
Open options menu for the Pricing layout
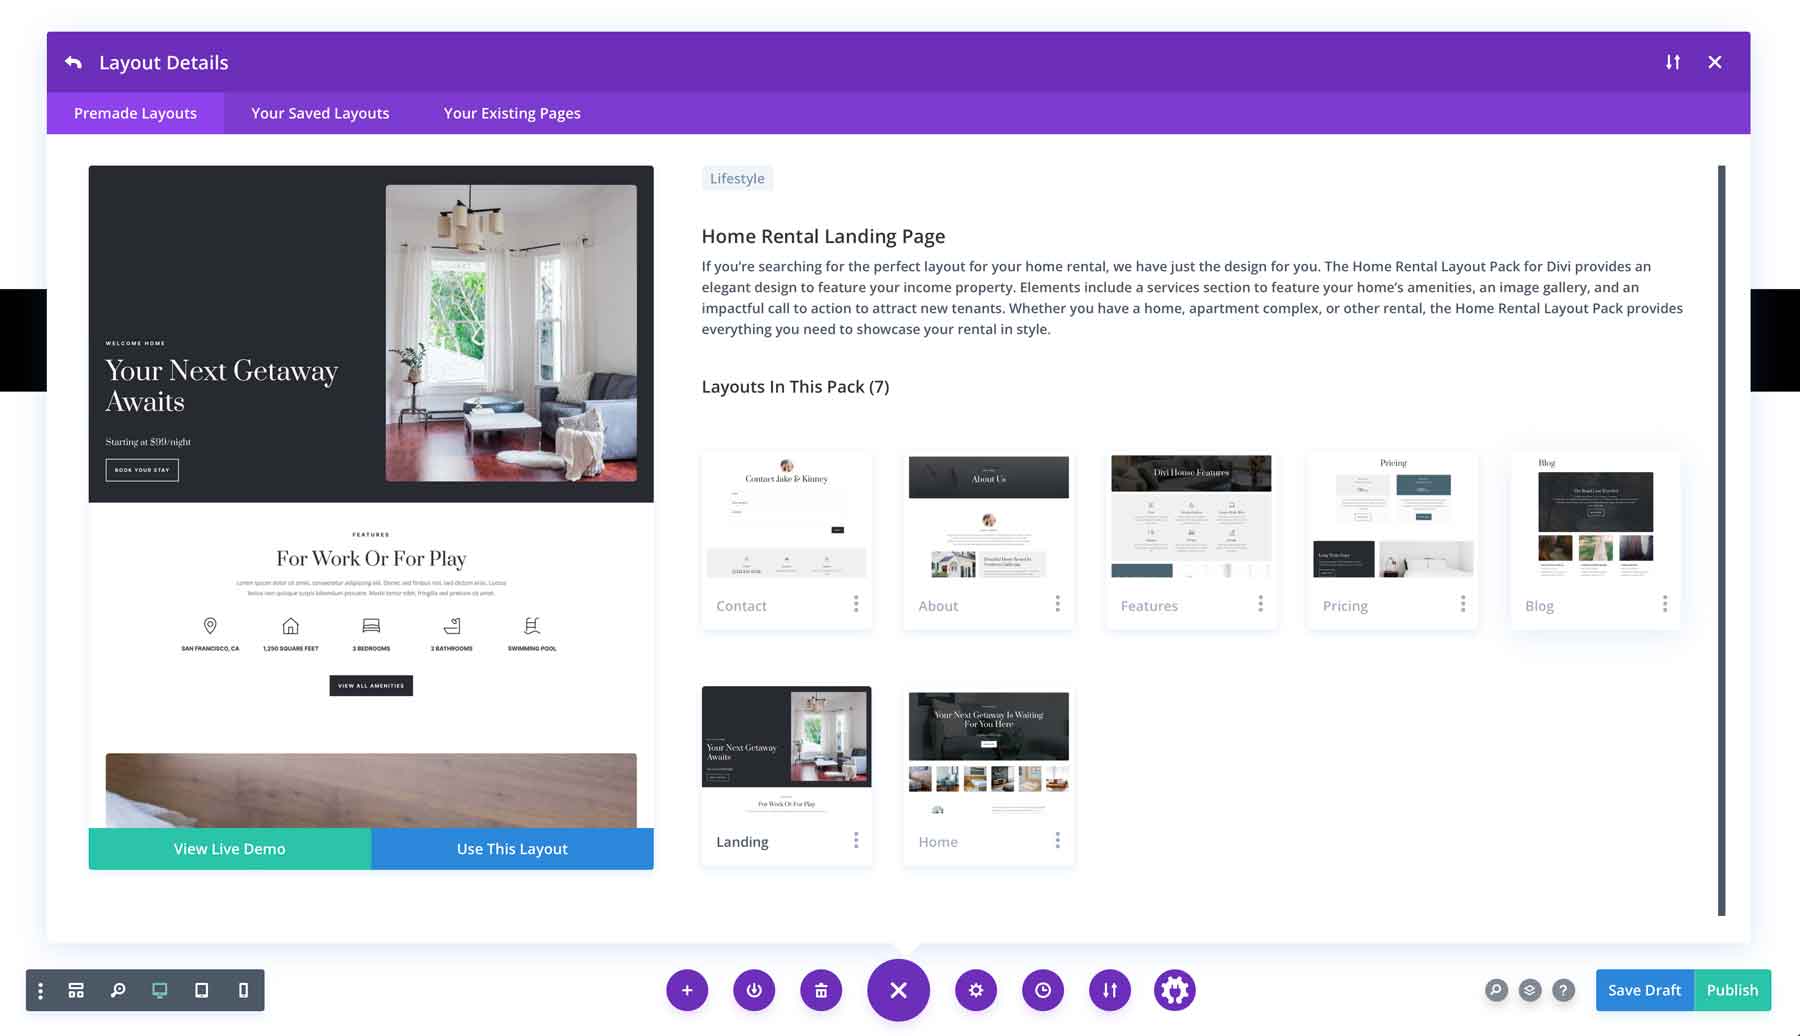click(1462, 604)
